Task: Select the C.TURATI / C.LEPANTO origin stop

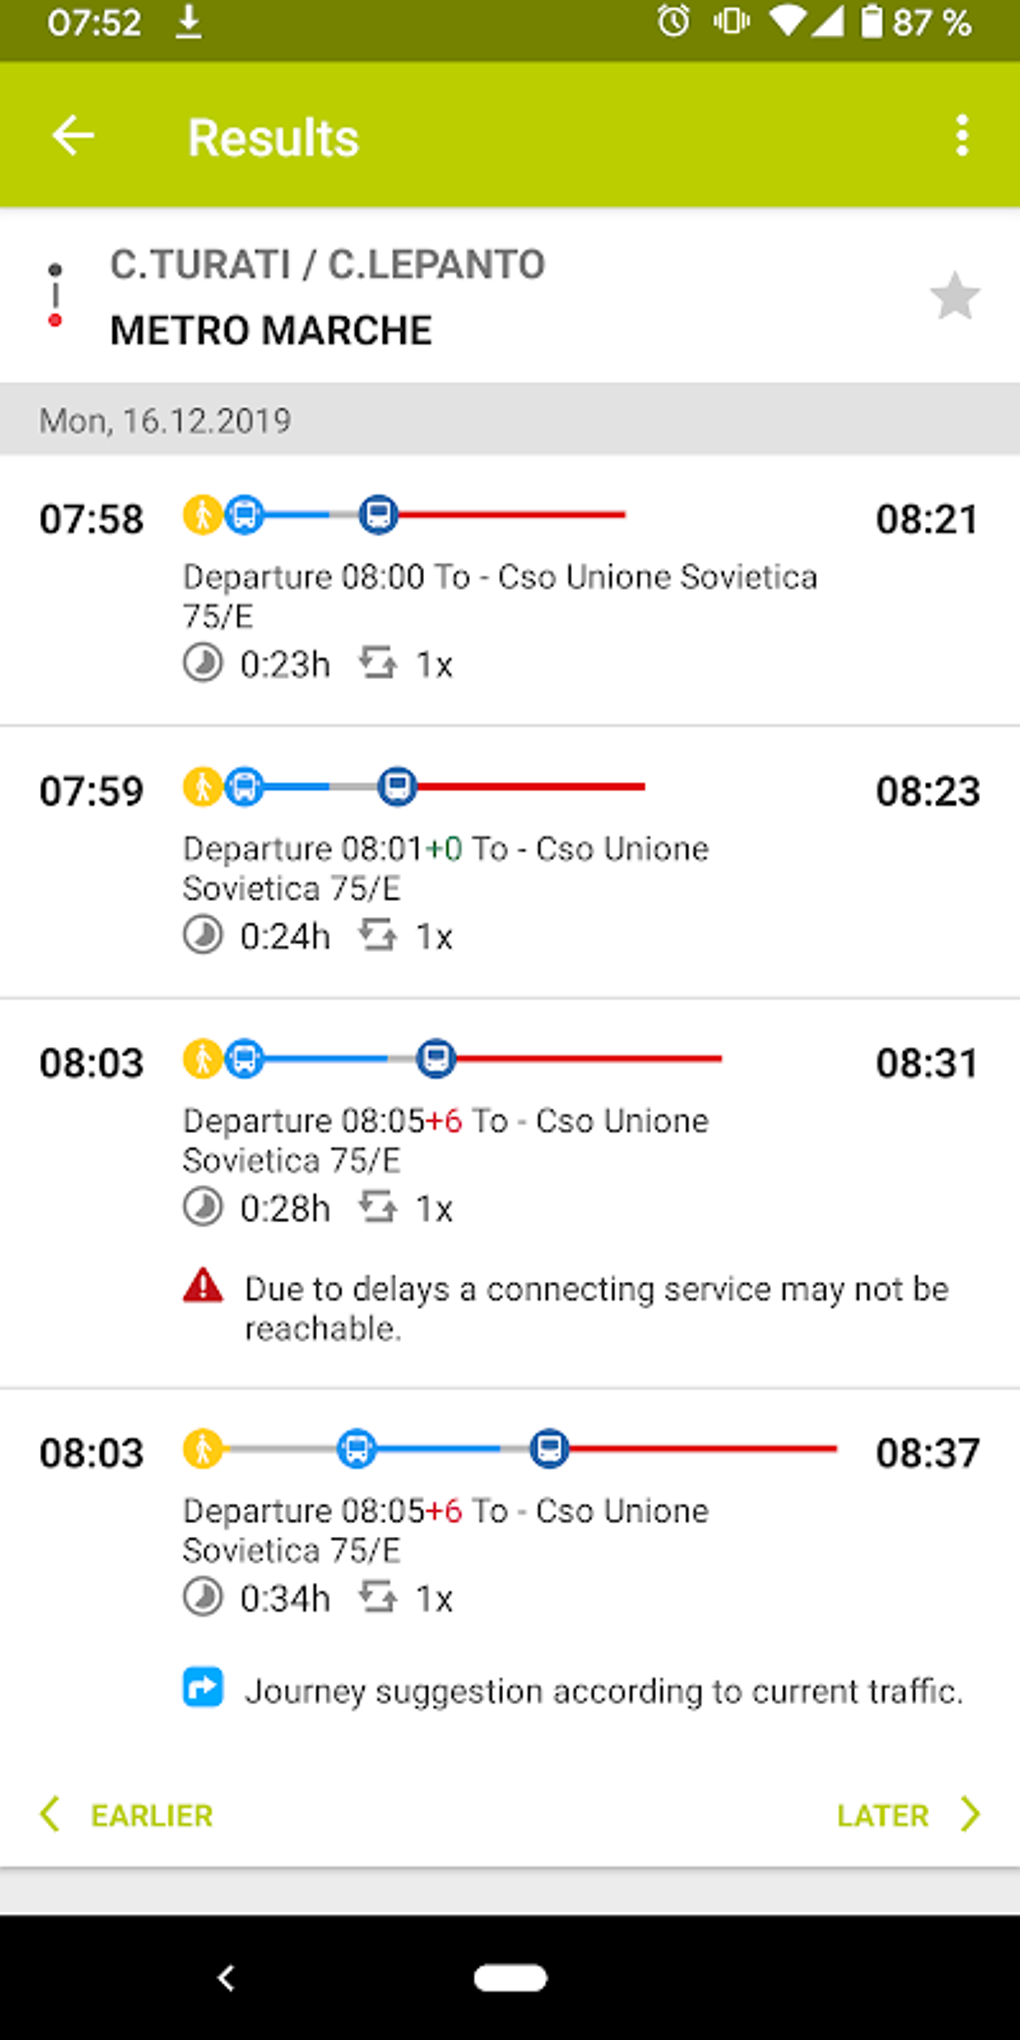Action: point(327,265)
